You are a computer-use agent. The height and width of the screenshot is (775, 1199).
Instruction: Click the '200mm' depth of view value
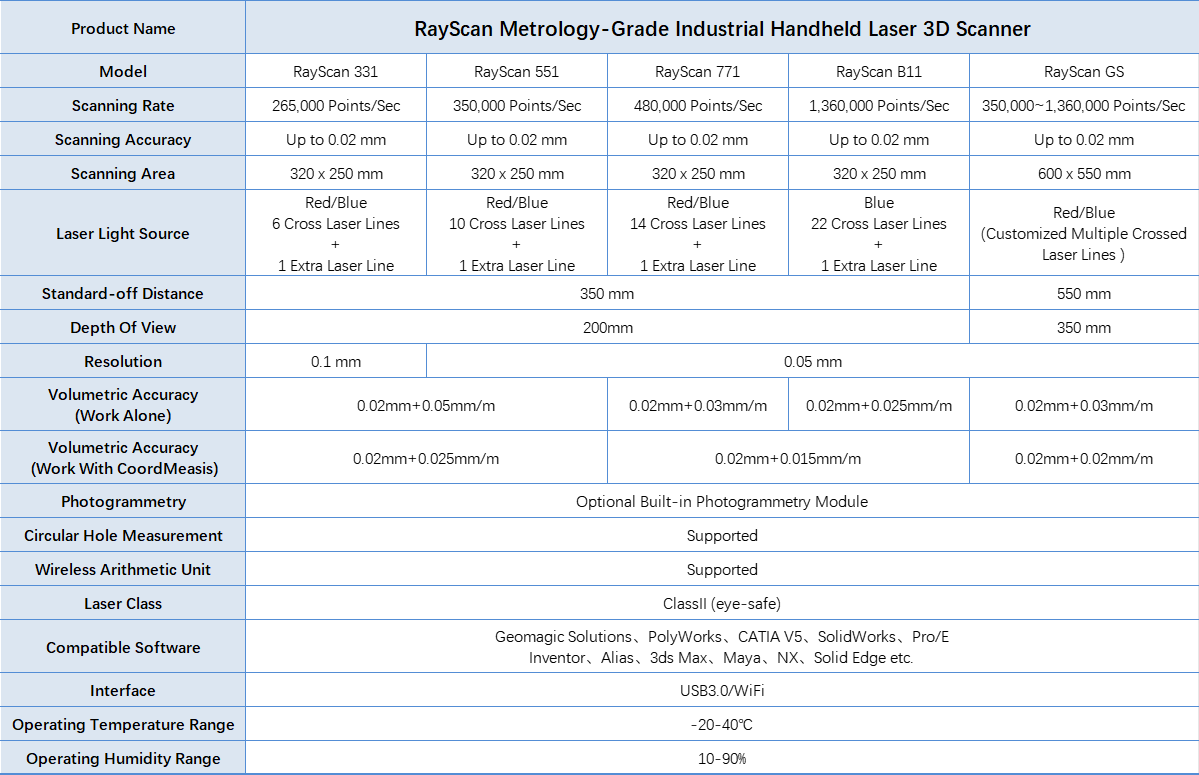click(608, 328)
